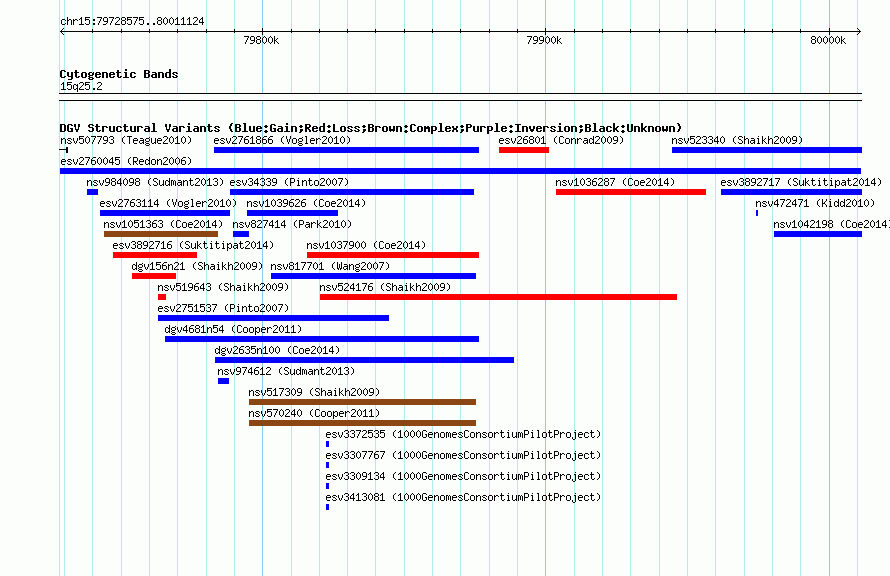
Task: Select the nsv524176 (Shaikh2009) long red bar
Action: [498, 297]
